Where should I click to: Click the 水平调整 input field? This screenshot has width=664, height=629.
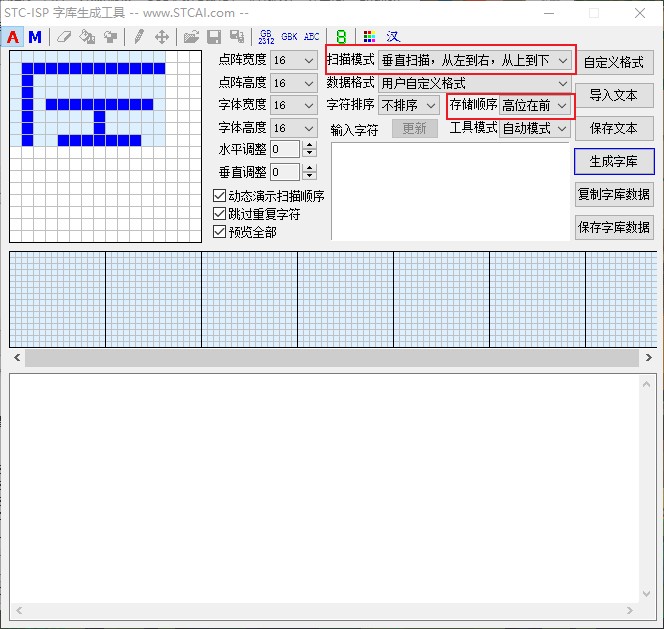click(286, 149)
